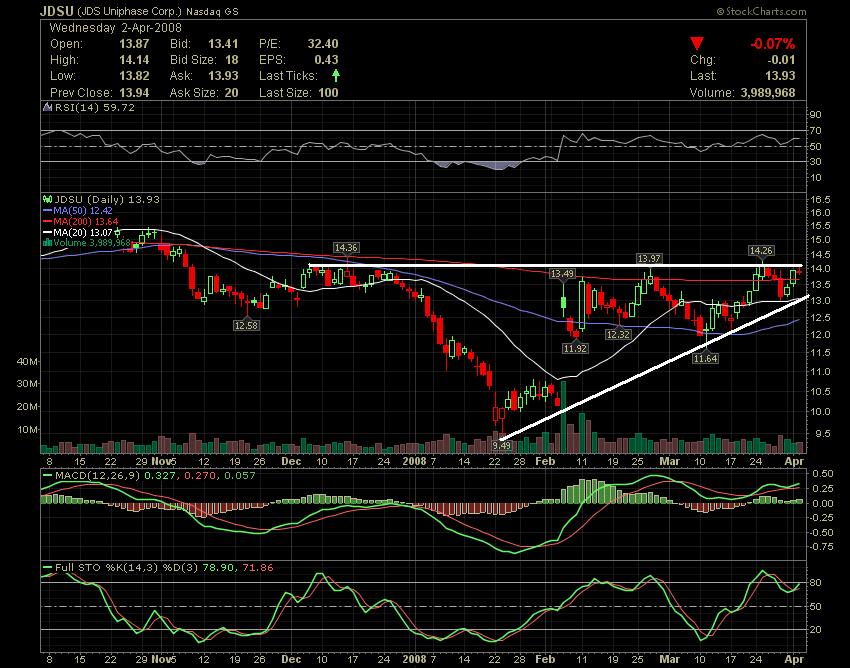Screen dimensions: 850x668
Task: Click the Bid Size value 18
Action: tap(231, 60)
